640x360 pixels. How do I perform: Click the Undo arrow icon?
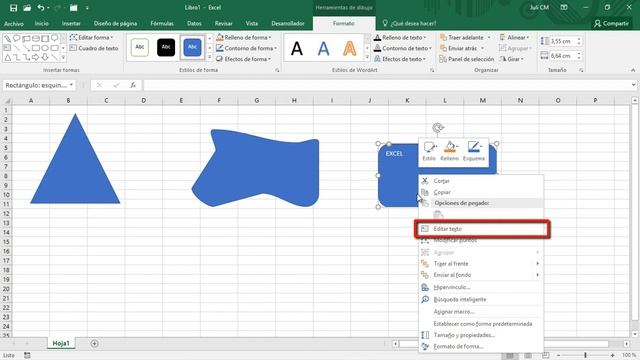coord(41,8)
